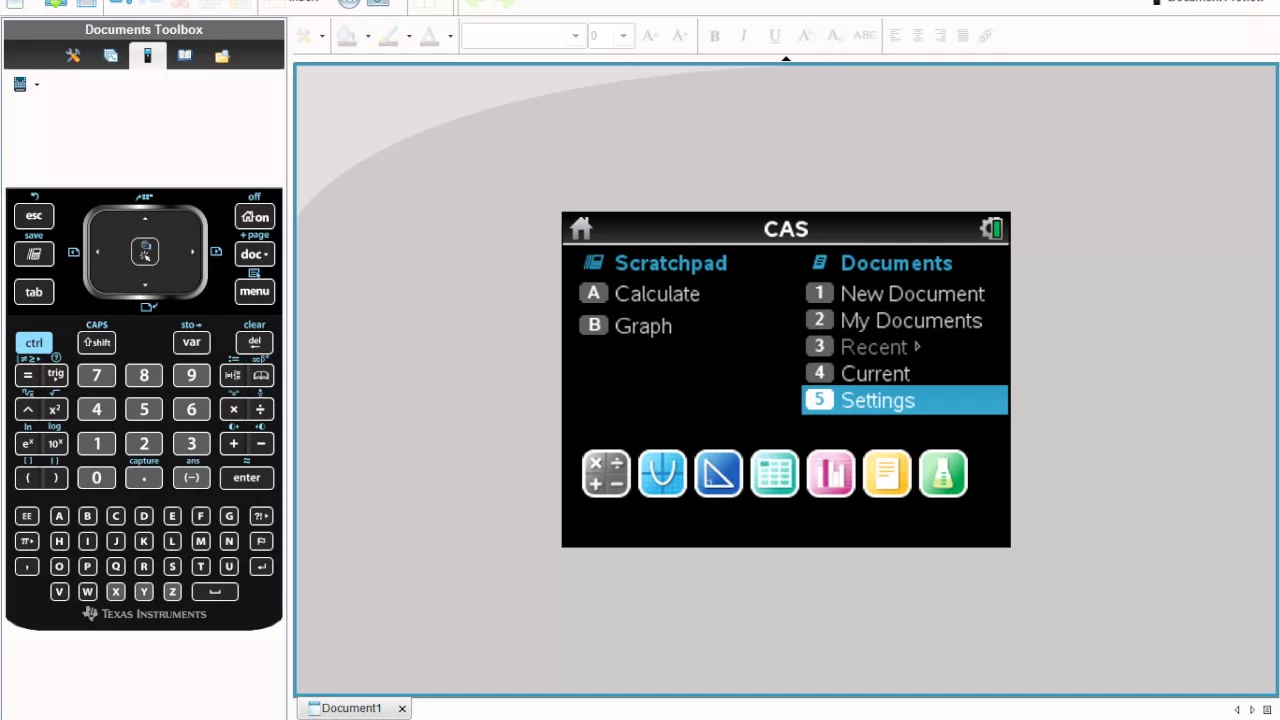
Task: Click the doc key on the keypad
Action: 254,254
